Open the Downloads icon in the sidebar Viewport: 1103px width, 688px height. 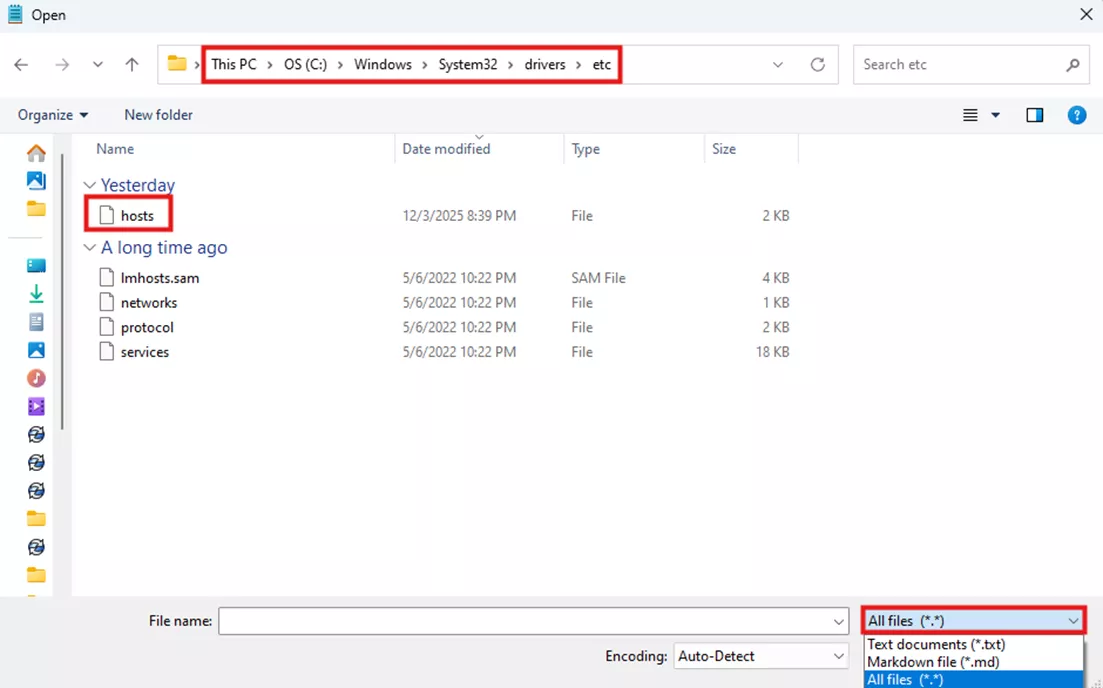(x=34, y=293)
